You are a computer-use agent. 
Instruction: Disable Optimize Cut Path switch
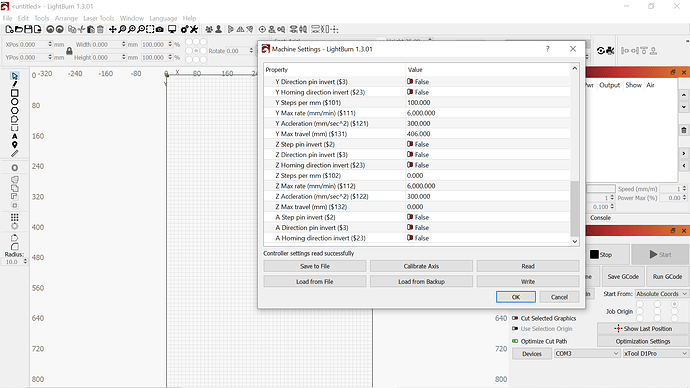[515, 341]
